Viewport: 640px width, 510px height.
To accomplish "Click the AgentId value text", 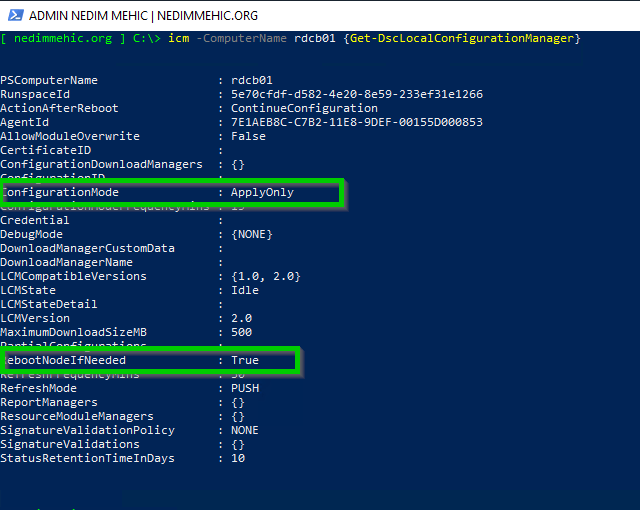I will 356,122.
